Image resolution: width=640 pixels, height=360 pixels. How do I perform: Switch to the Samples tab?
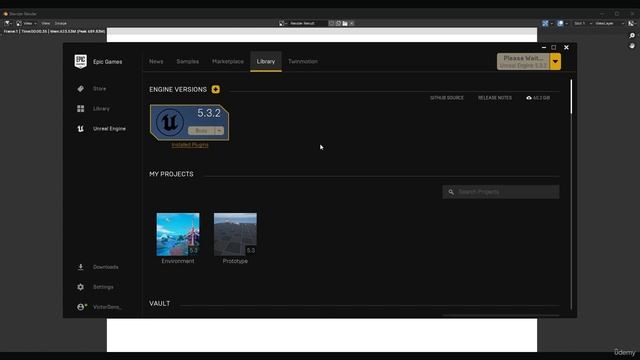tap(188, 61)
